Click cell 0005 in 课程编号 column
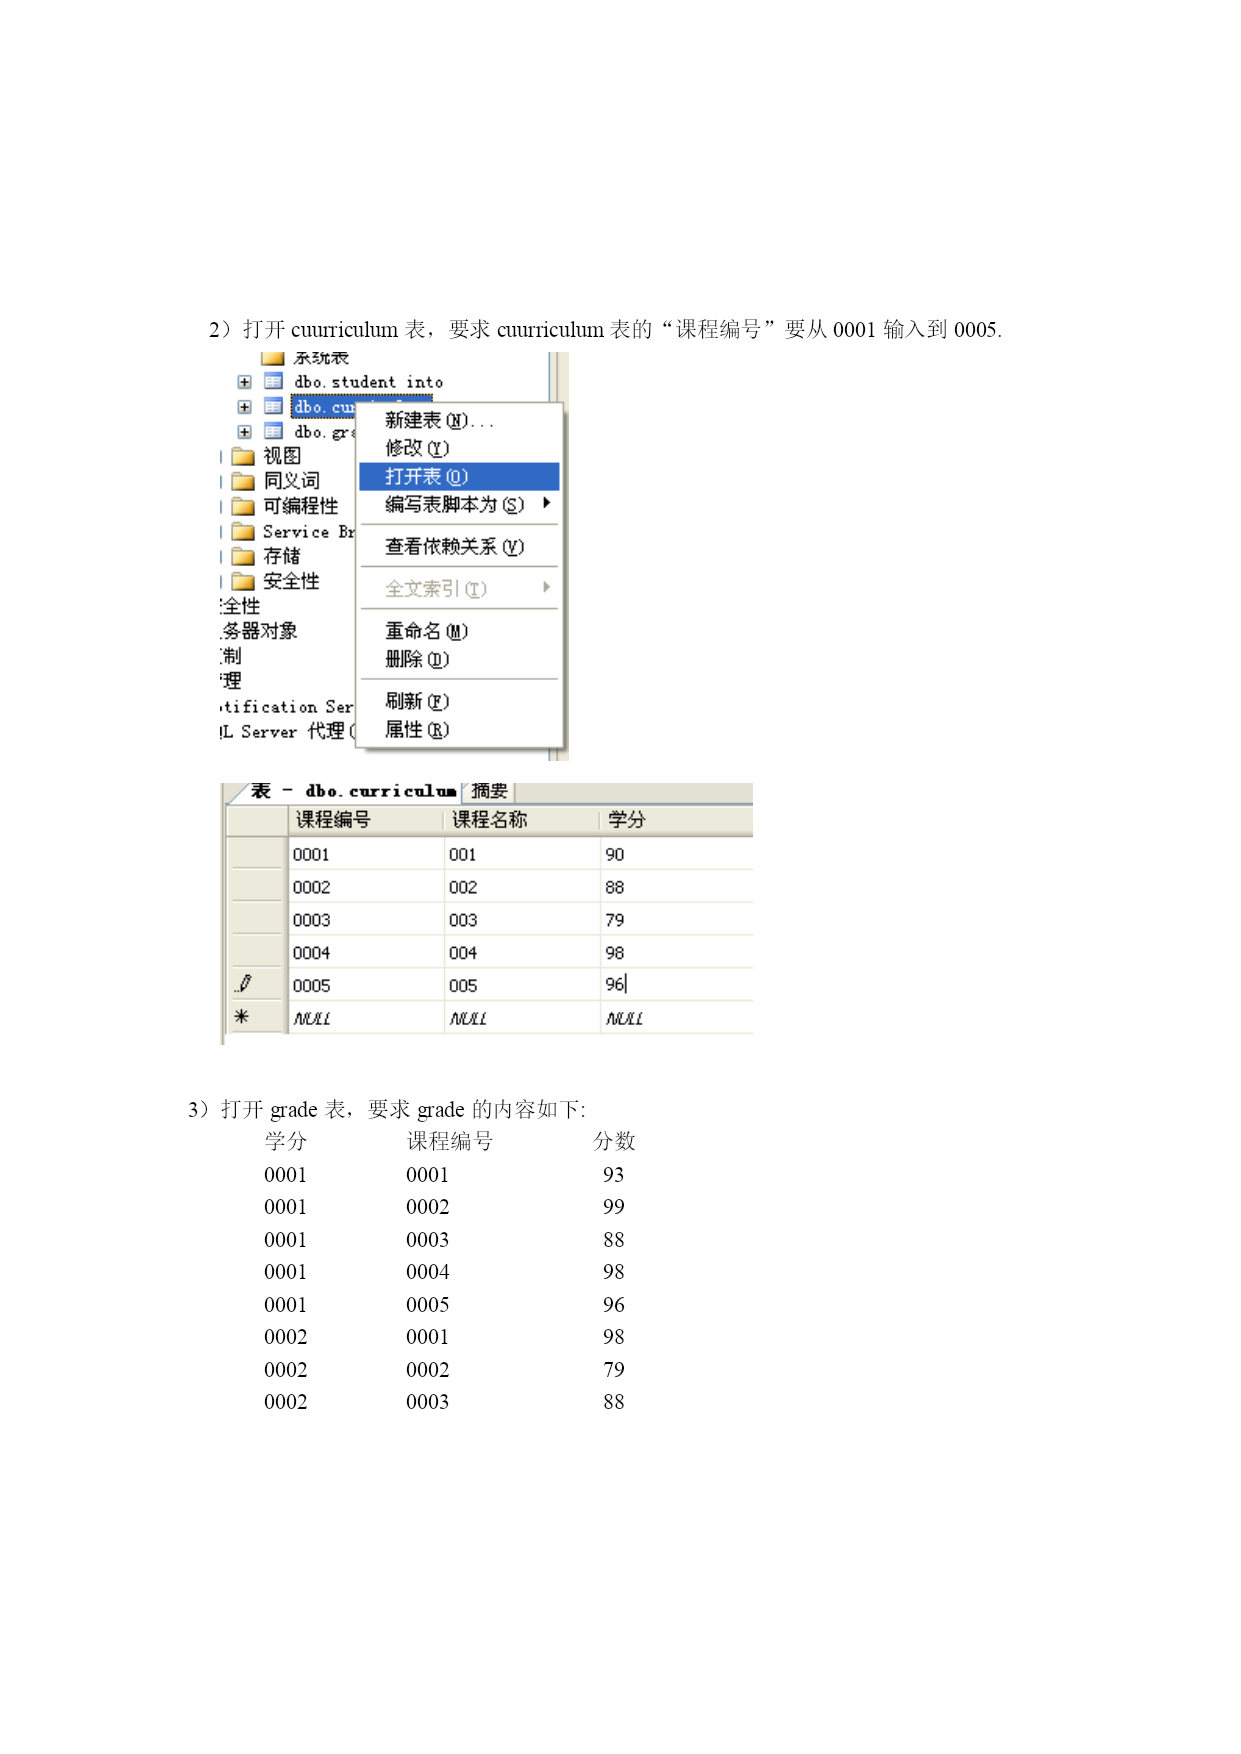Image resolution: width=1241 pixels, height=1754 pixels. click(x=366, y=985)
